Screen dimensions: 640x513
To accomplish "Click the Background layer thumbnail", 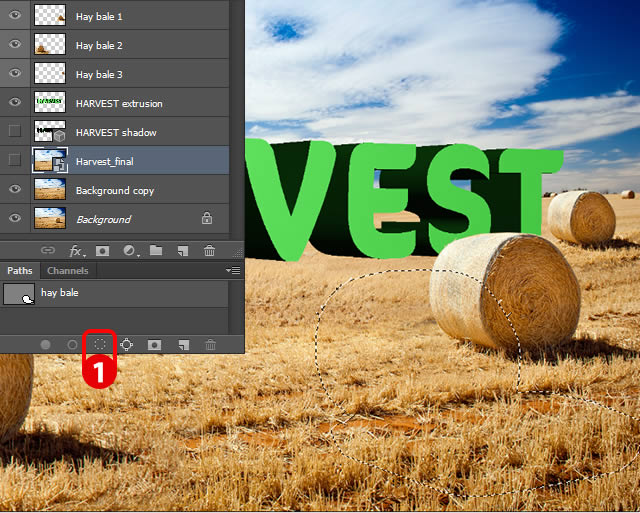I will [50, 218].
